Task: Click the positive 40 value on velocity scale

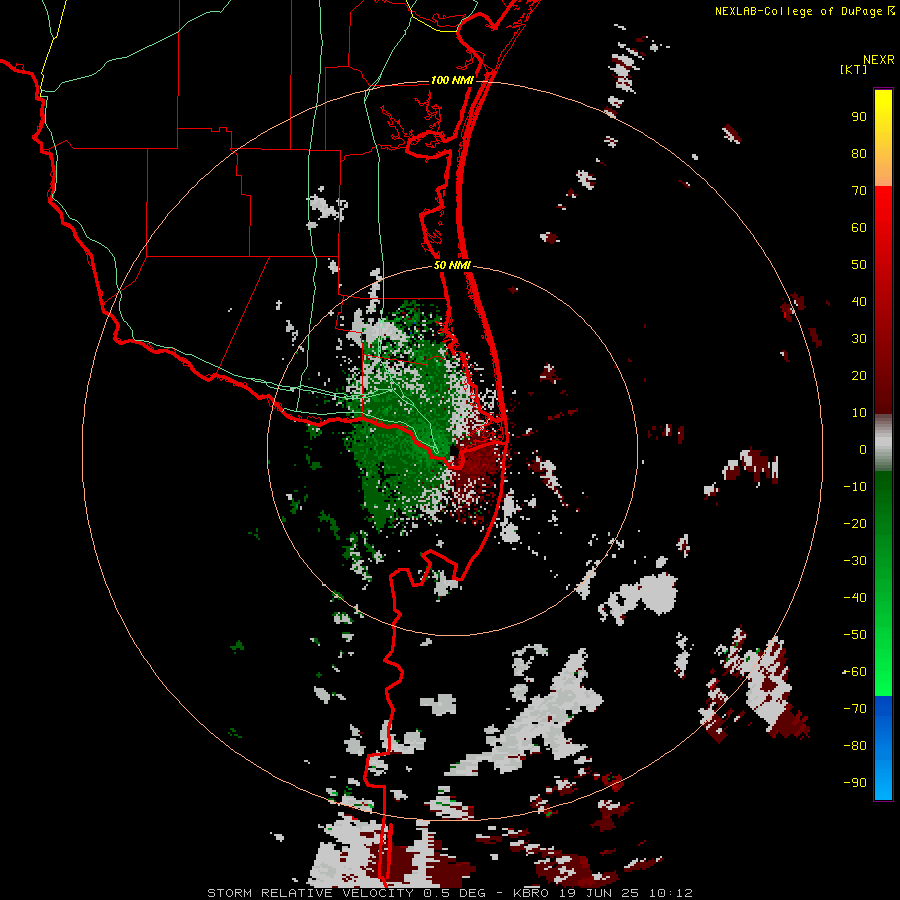Action: 859,301
